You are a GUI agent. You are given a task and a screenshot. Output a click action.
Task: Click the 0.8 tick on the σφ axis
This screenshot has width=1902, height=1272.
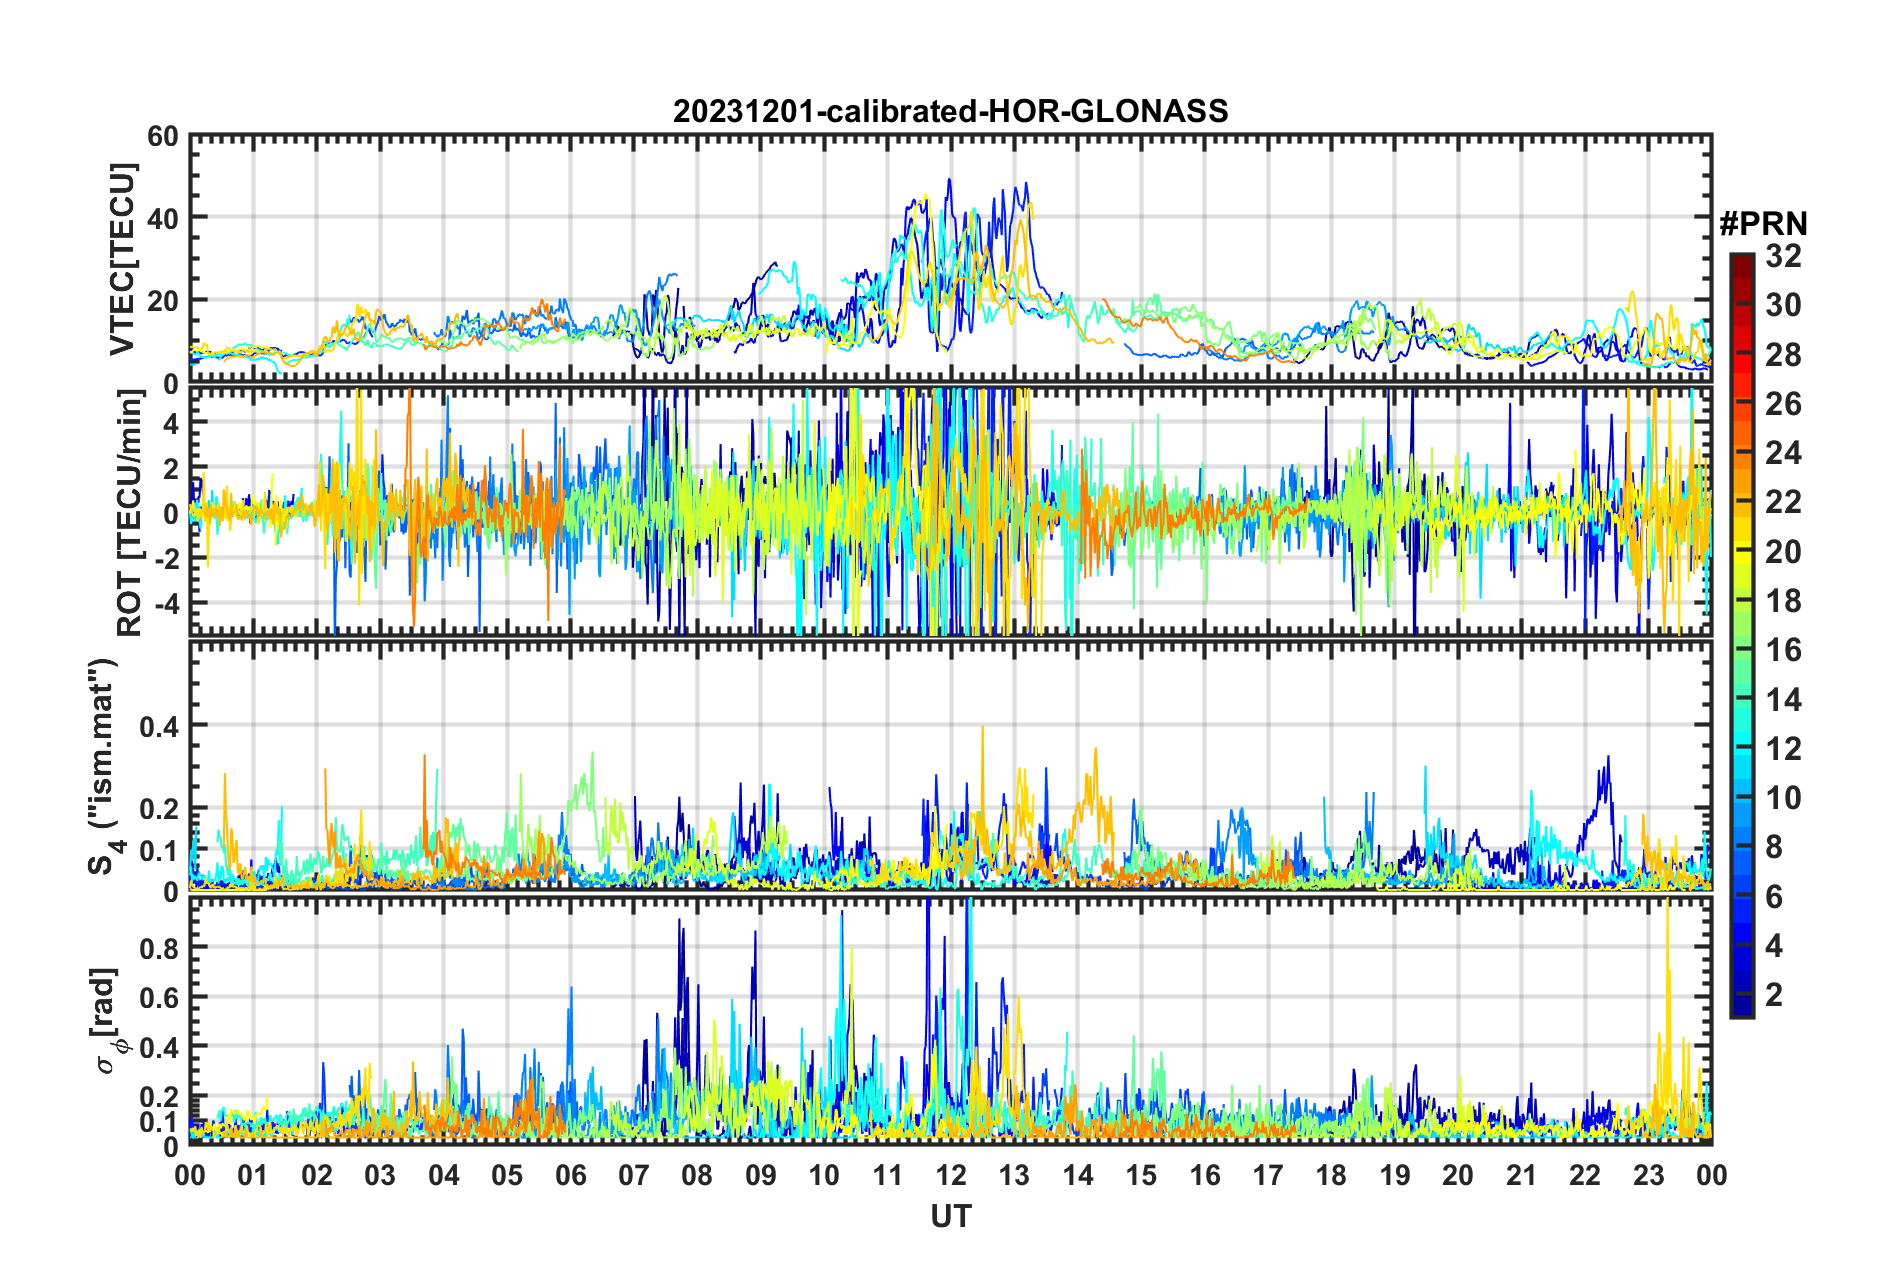[159, 948]
